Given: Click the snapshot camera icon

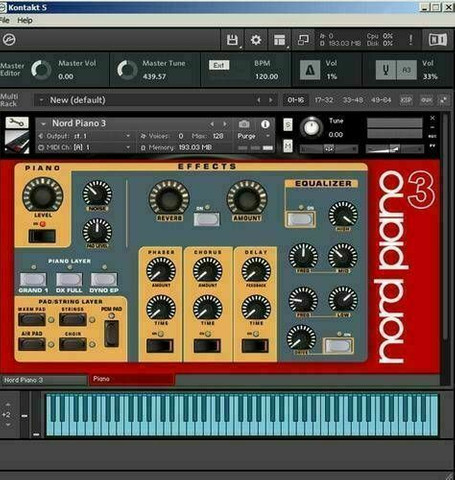Looking at the screenshot, I should point(244,124).
